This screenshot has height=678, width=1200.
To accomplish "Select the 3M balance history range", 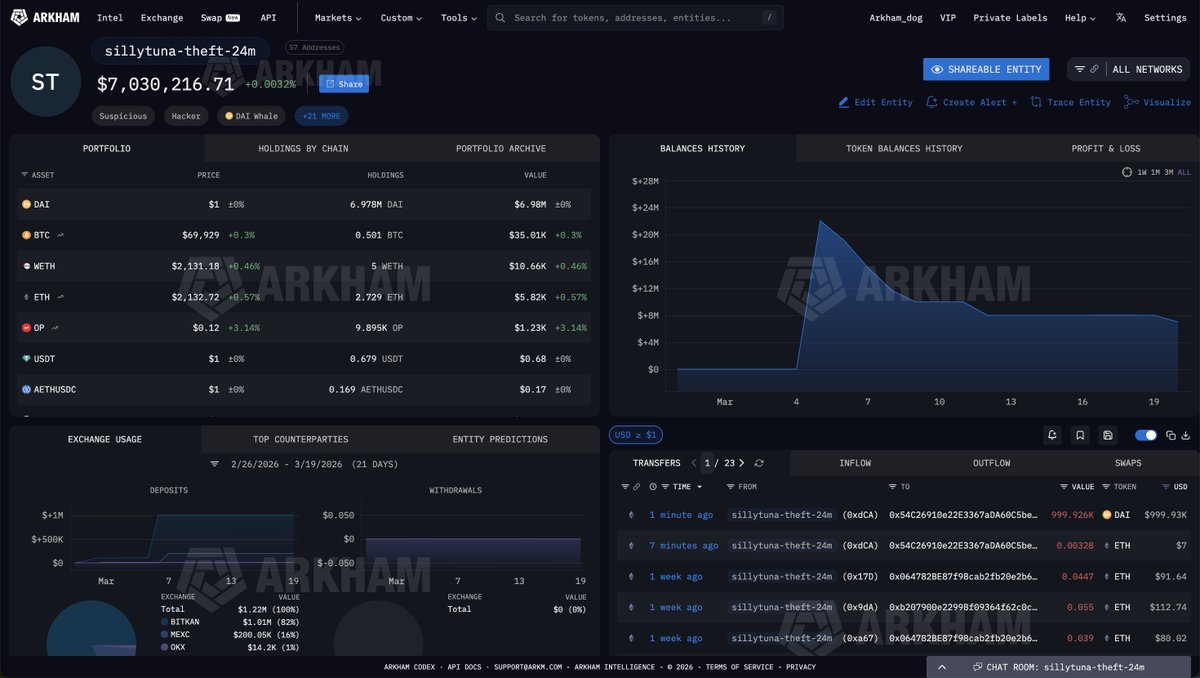I will [1168, 173].
